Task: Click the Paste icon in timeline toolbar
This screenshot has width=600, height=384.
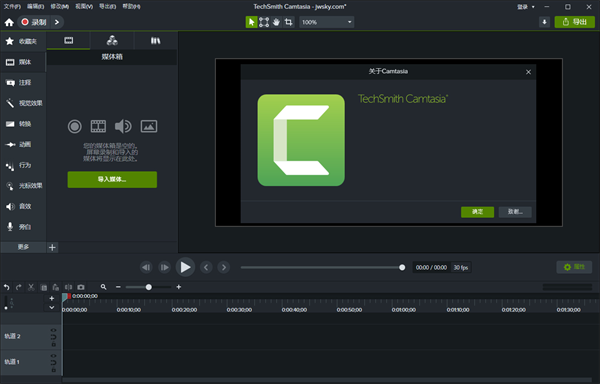Action: [56, 287]
